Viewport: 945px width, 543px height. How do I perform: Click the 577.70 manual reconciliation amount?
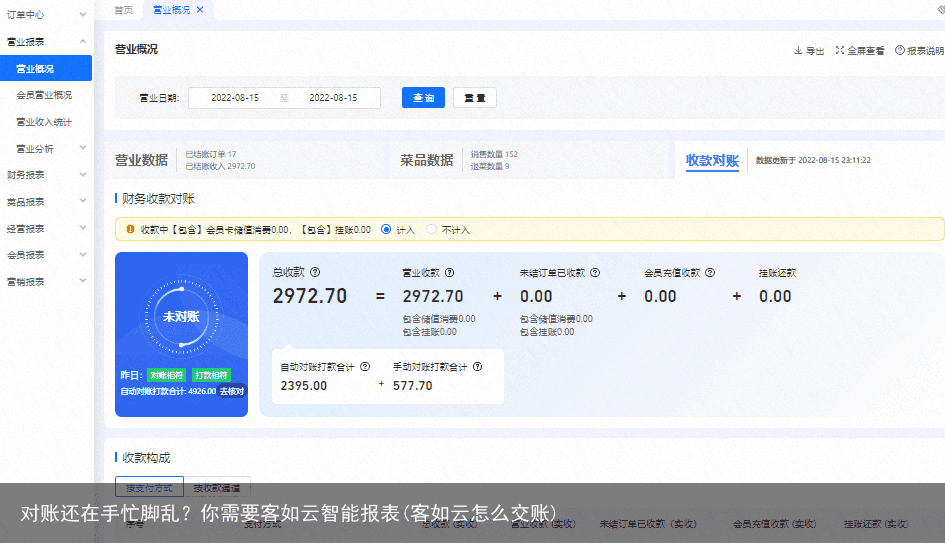coord(413,386)
